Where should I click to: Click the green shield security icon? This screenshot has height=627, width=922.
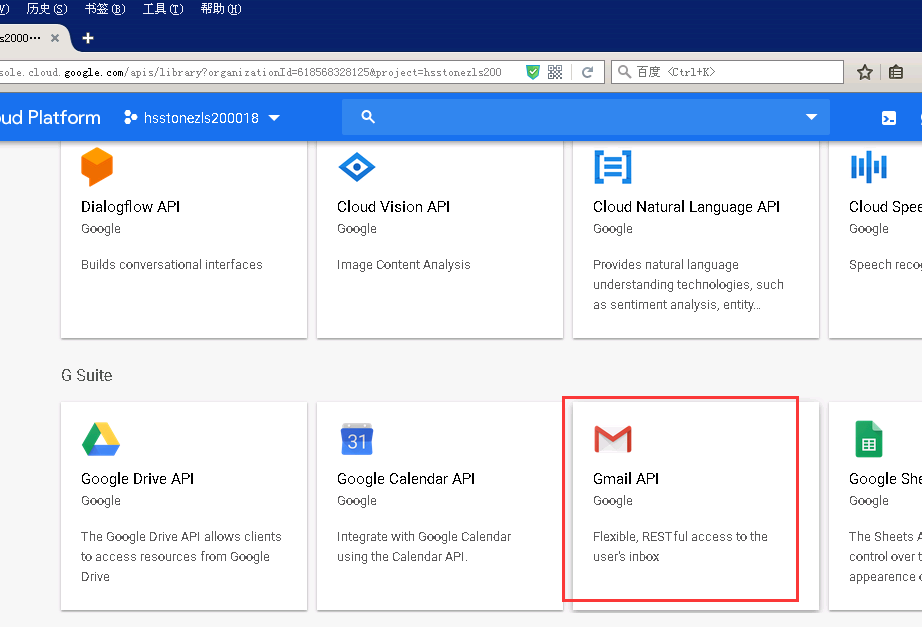533,72
